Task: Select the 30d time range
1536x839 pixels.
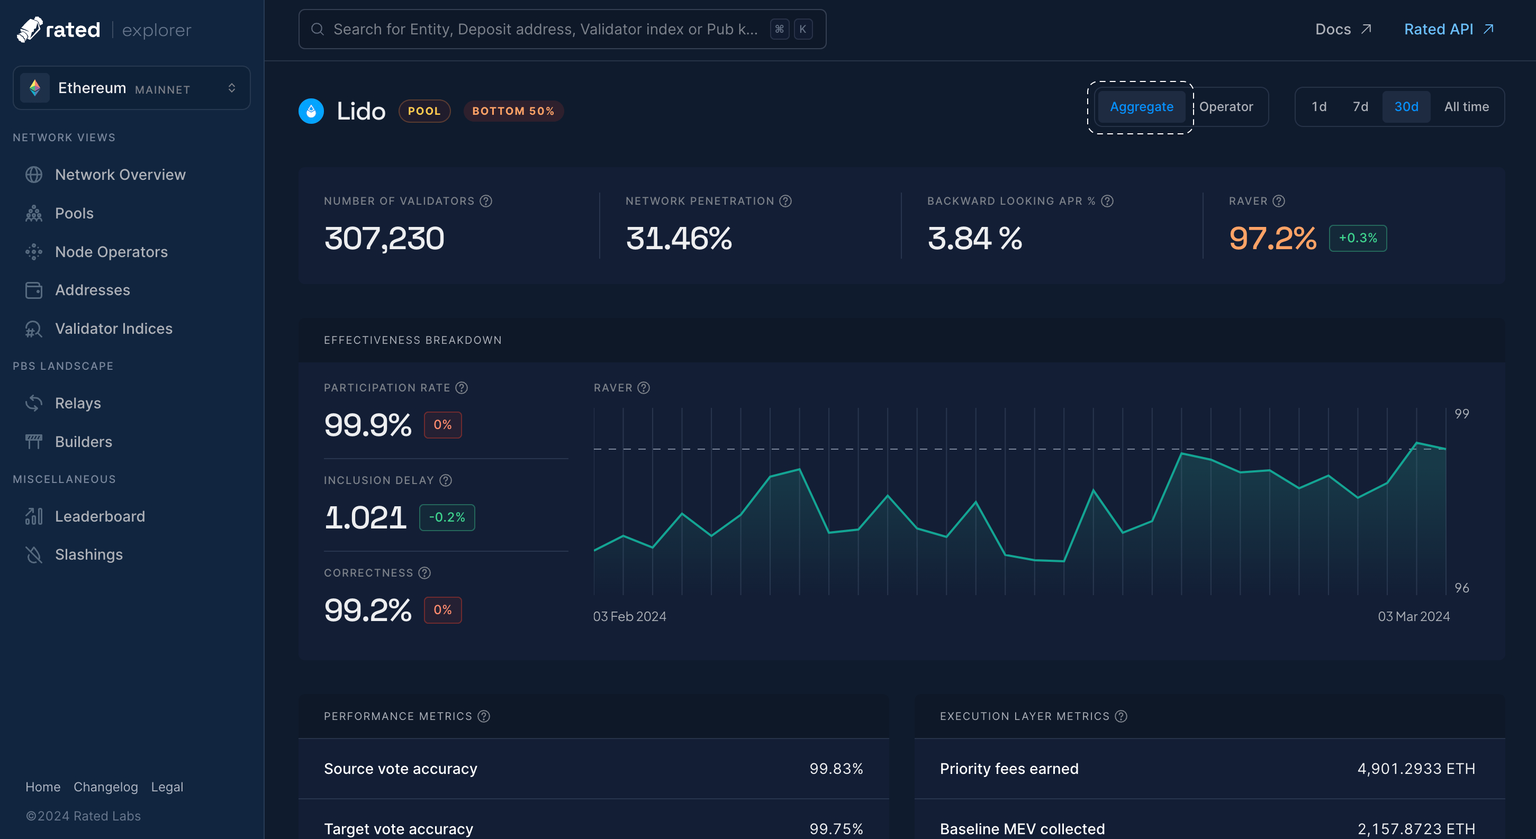Action: (x=1406, y=107)
